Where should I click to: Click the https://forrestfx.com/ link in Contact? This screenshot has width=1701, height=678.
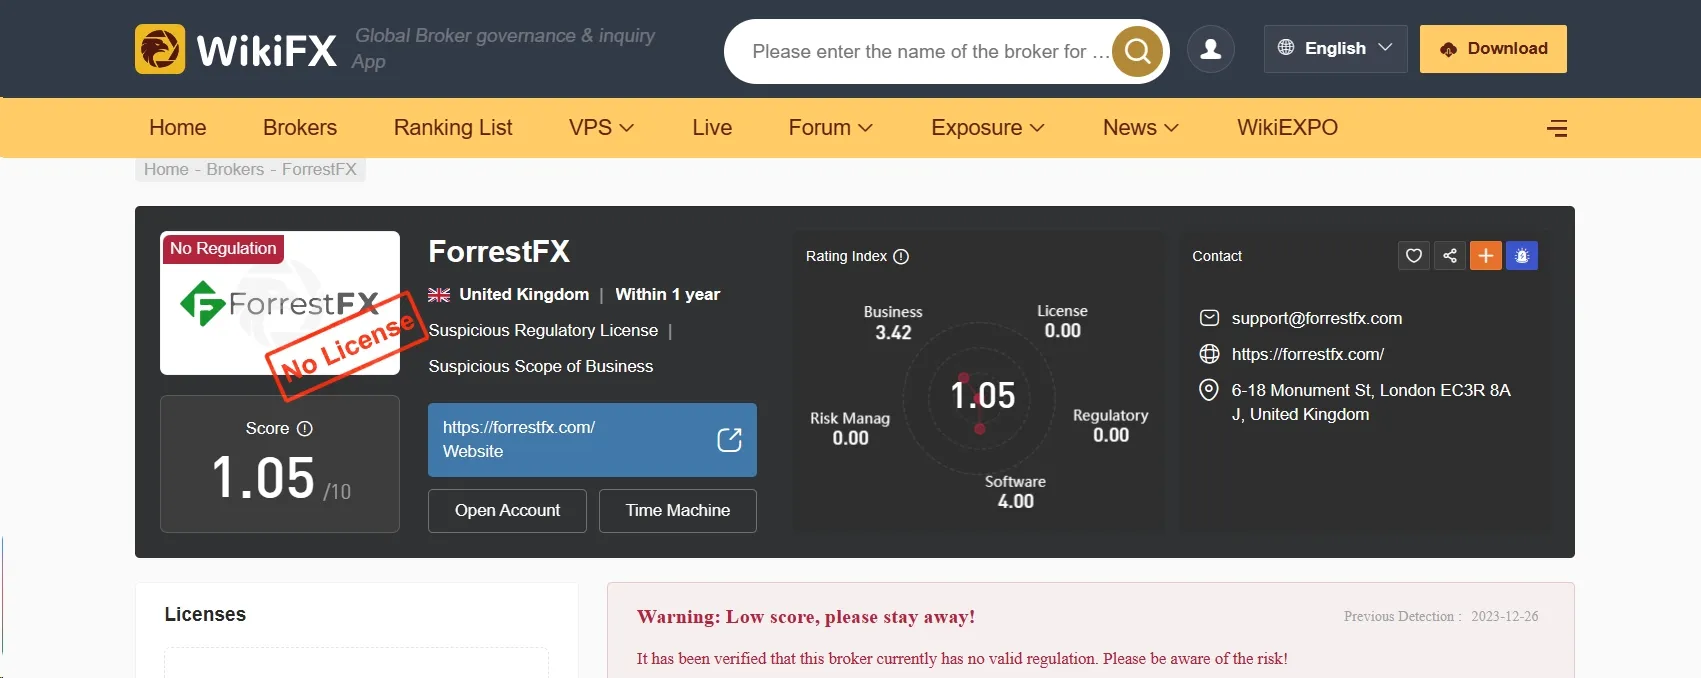pos(1307,354)
